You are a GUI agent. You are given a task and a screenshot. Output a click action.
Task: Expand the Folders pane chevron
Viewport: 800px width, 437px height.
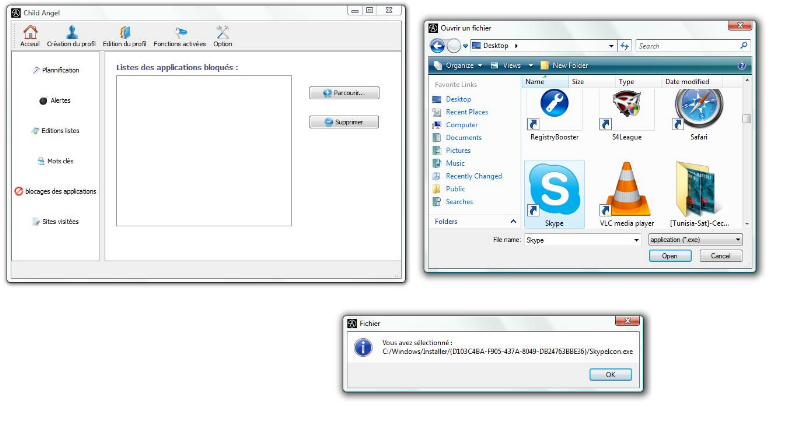513,221
